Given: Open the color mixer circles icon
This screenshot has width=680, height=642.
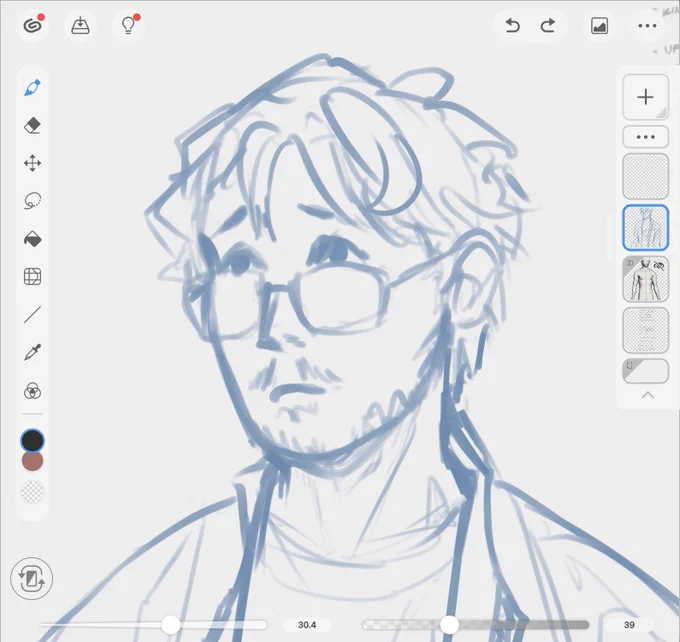Looking at the screenshot, I should 33,391.
